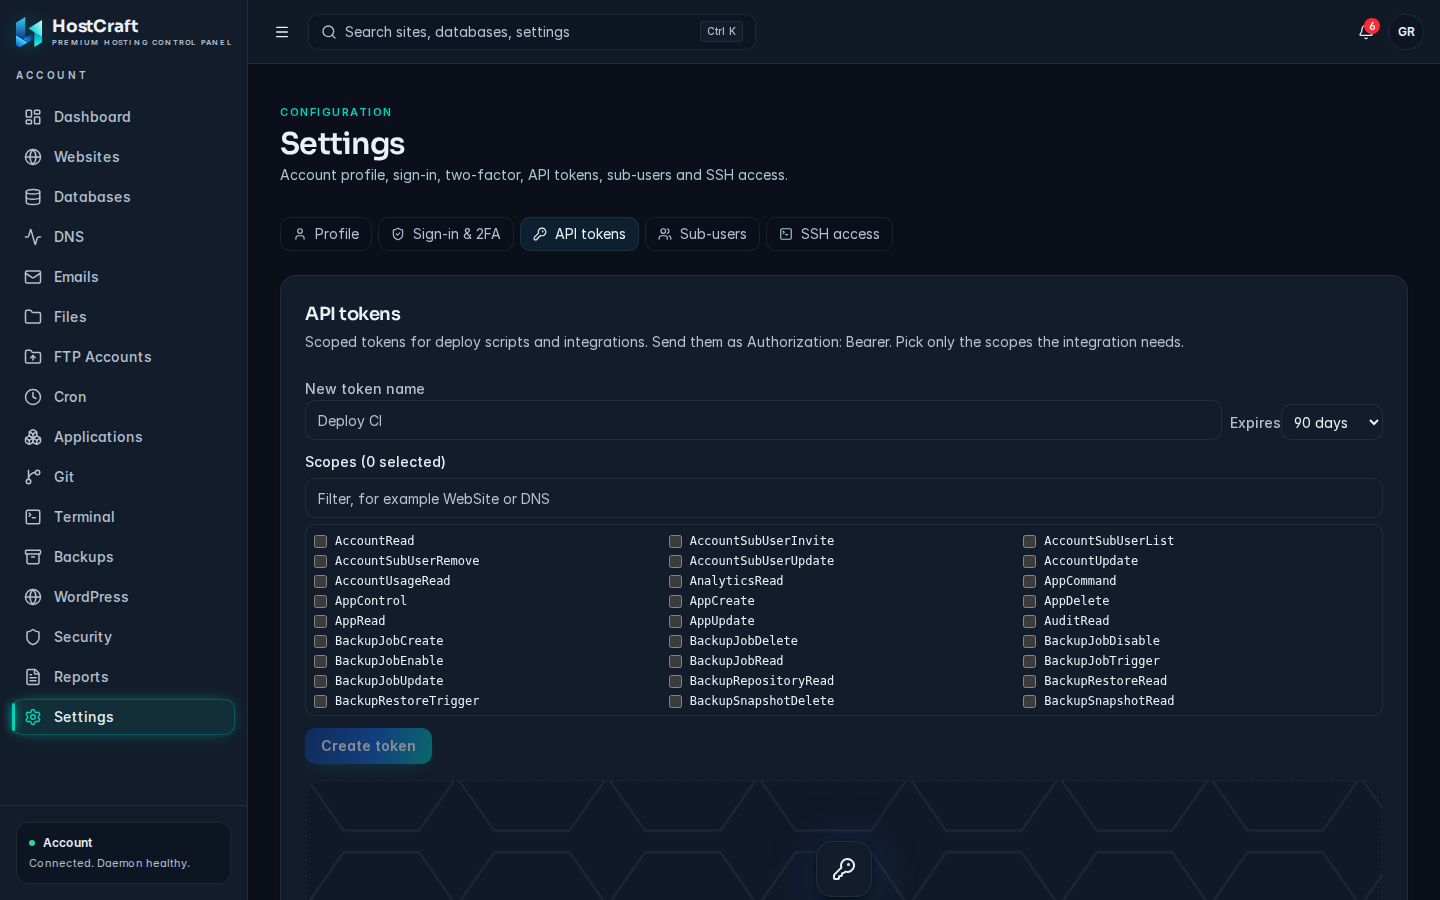Check the AnalyticsRead scope
The width and height of the screenshot is (1440, 900).
pyautogui.click(x=675, y=581)
